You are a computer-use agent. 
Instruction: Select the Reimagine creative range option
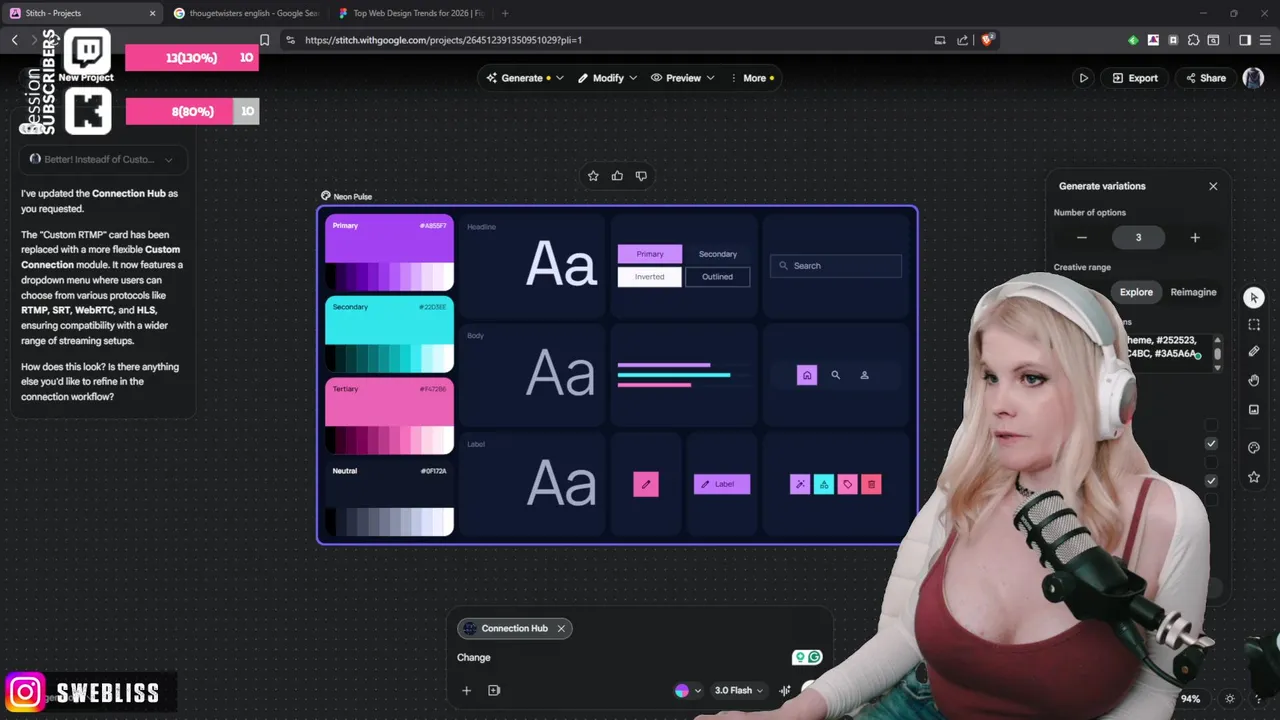tap(1193, 292)
